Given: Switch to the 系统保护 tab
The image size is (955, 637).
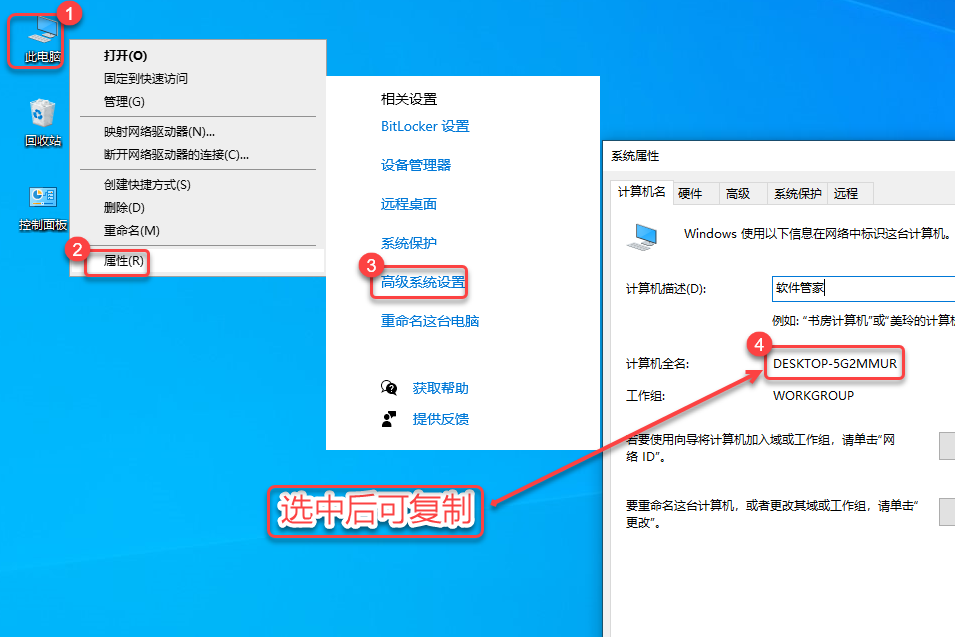Looking at the screenshot, I should click(x=797, y=194).
